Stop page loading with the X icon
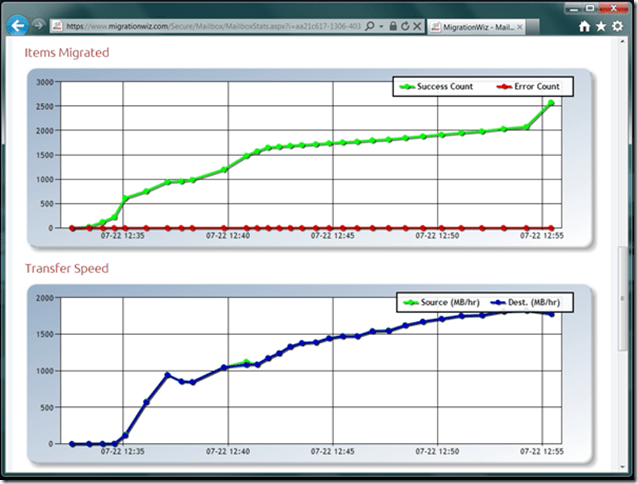 point(417,27)
